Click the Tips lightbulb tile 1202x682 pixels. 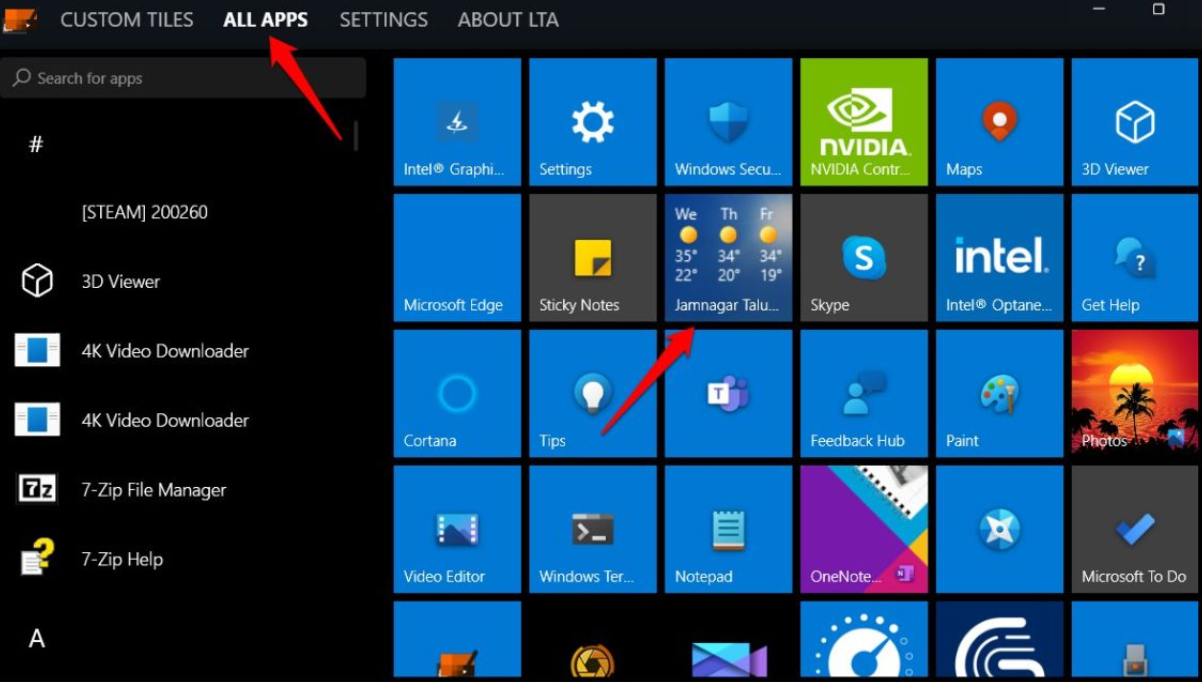[593, 394]
